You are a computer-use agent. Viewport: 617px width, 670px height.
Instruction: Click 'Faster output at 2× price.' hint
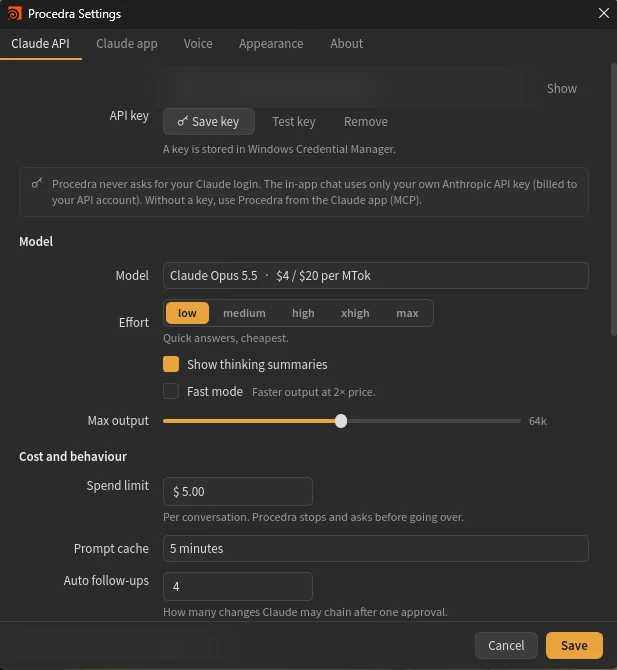click(x=314, y=392)
